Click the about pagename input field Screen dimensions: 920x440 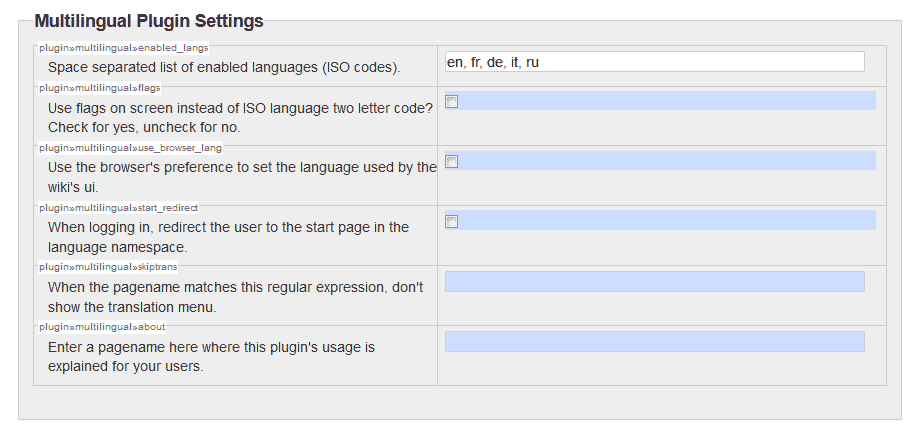tap(654, 342)
